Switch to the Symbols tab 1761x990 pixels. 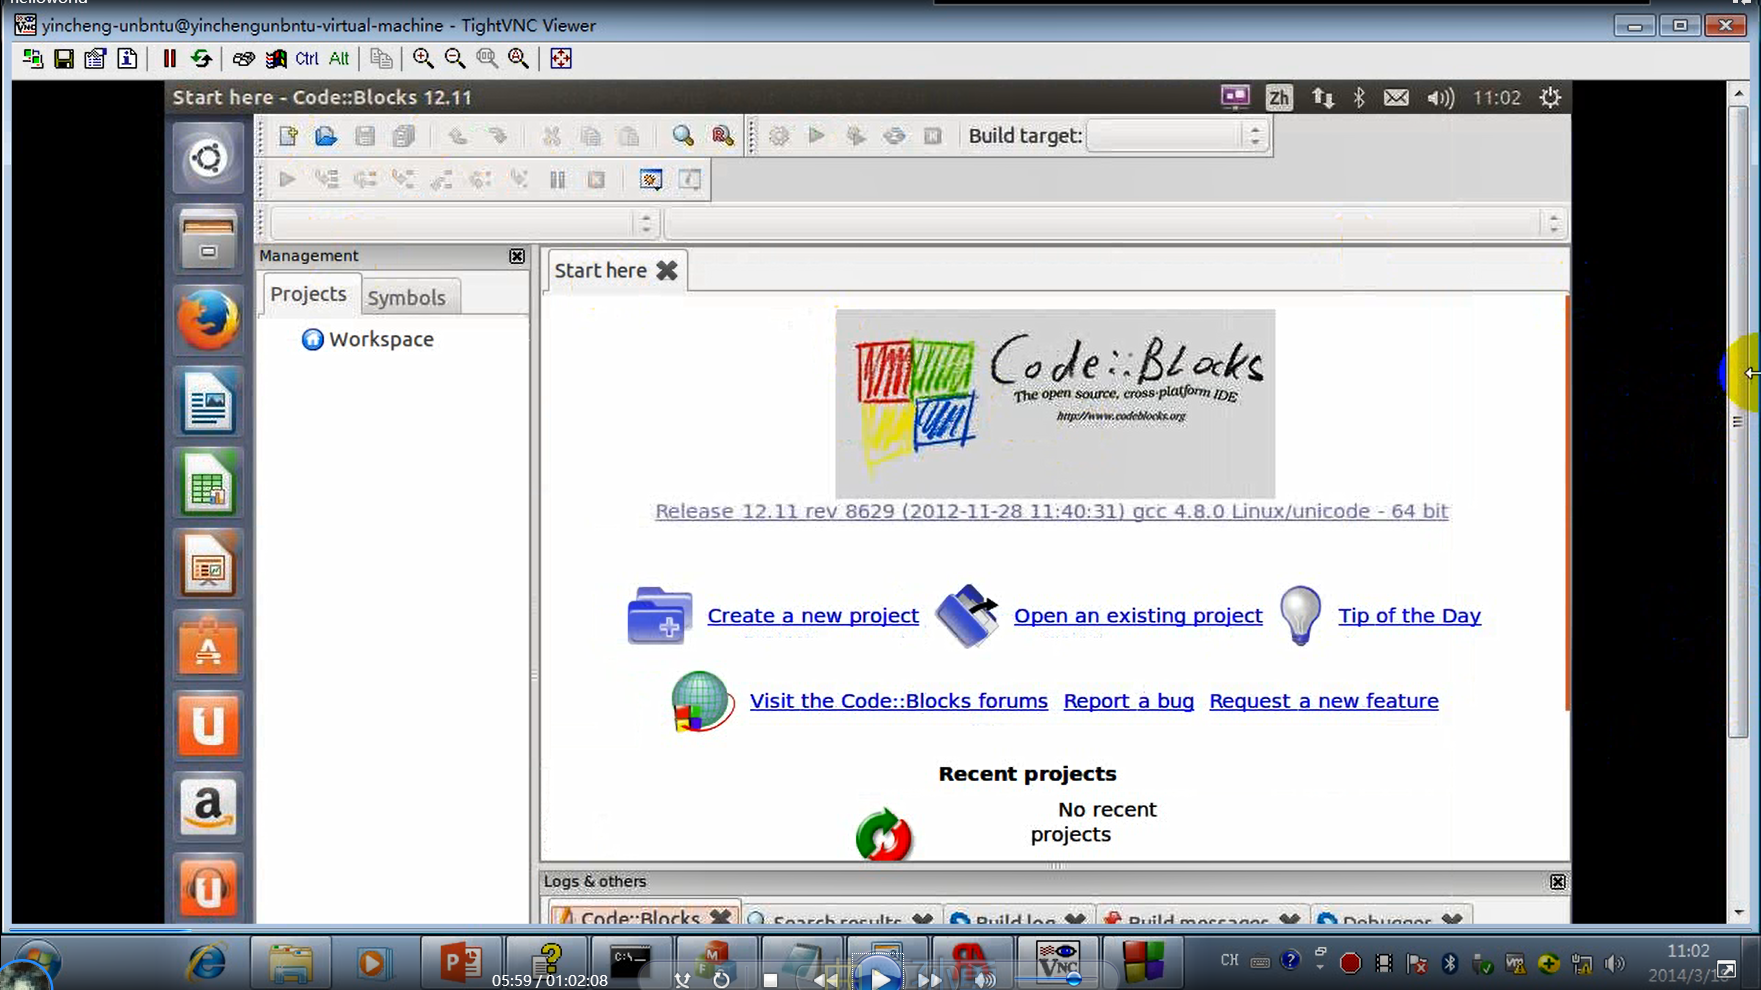(x=406, y=298)
